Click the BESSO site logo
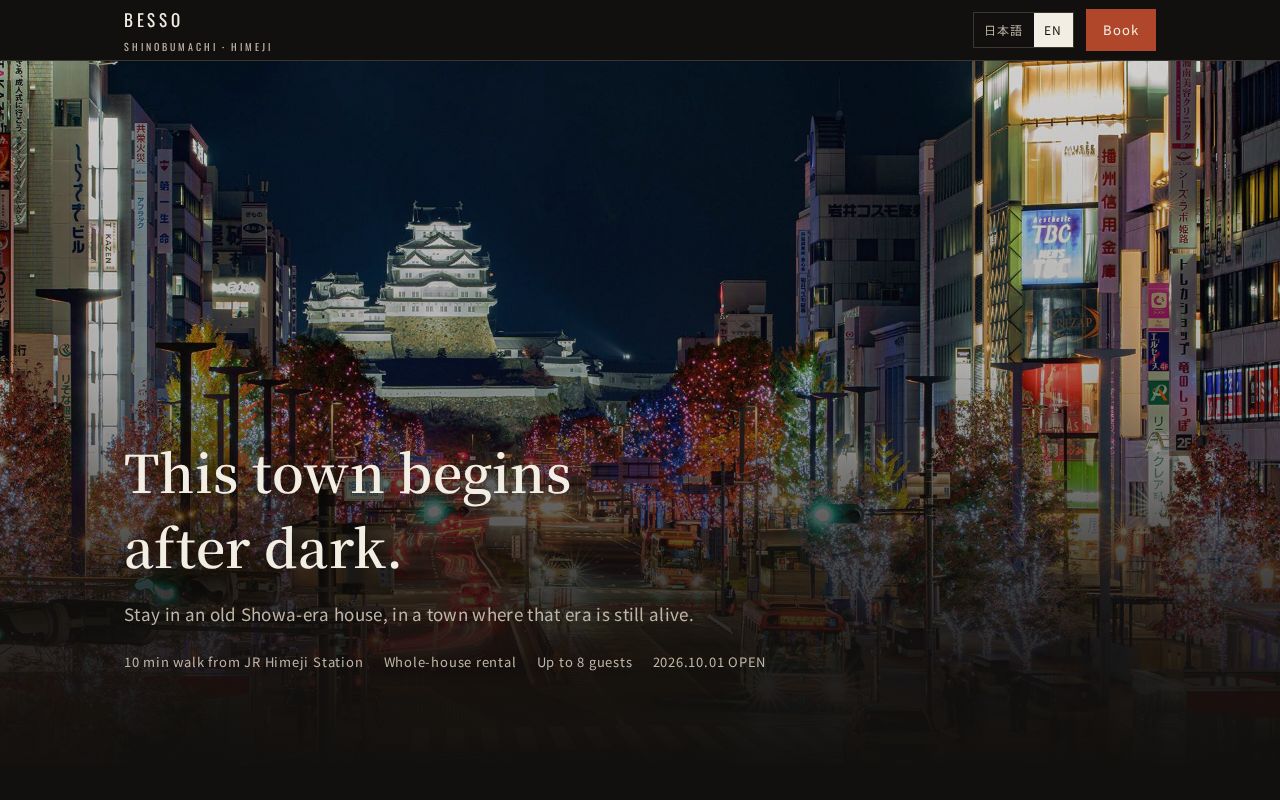This screenshot has width=1280, height=800. [153, 20]
